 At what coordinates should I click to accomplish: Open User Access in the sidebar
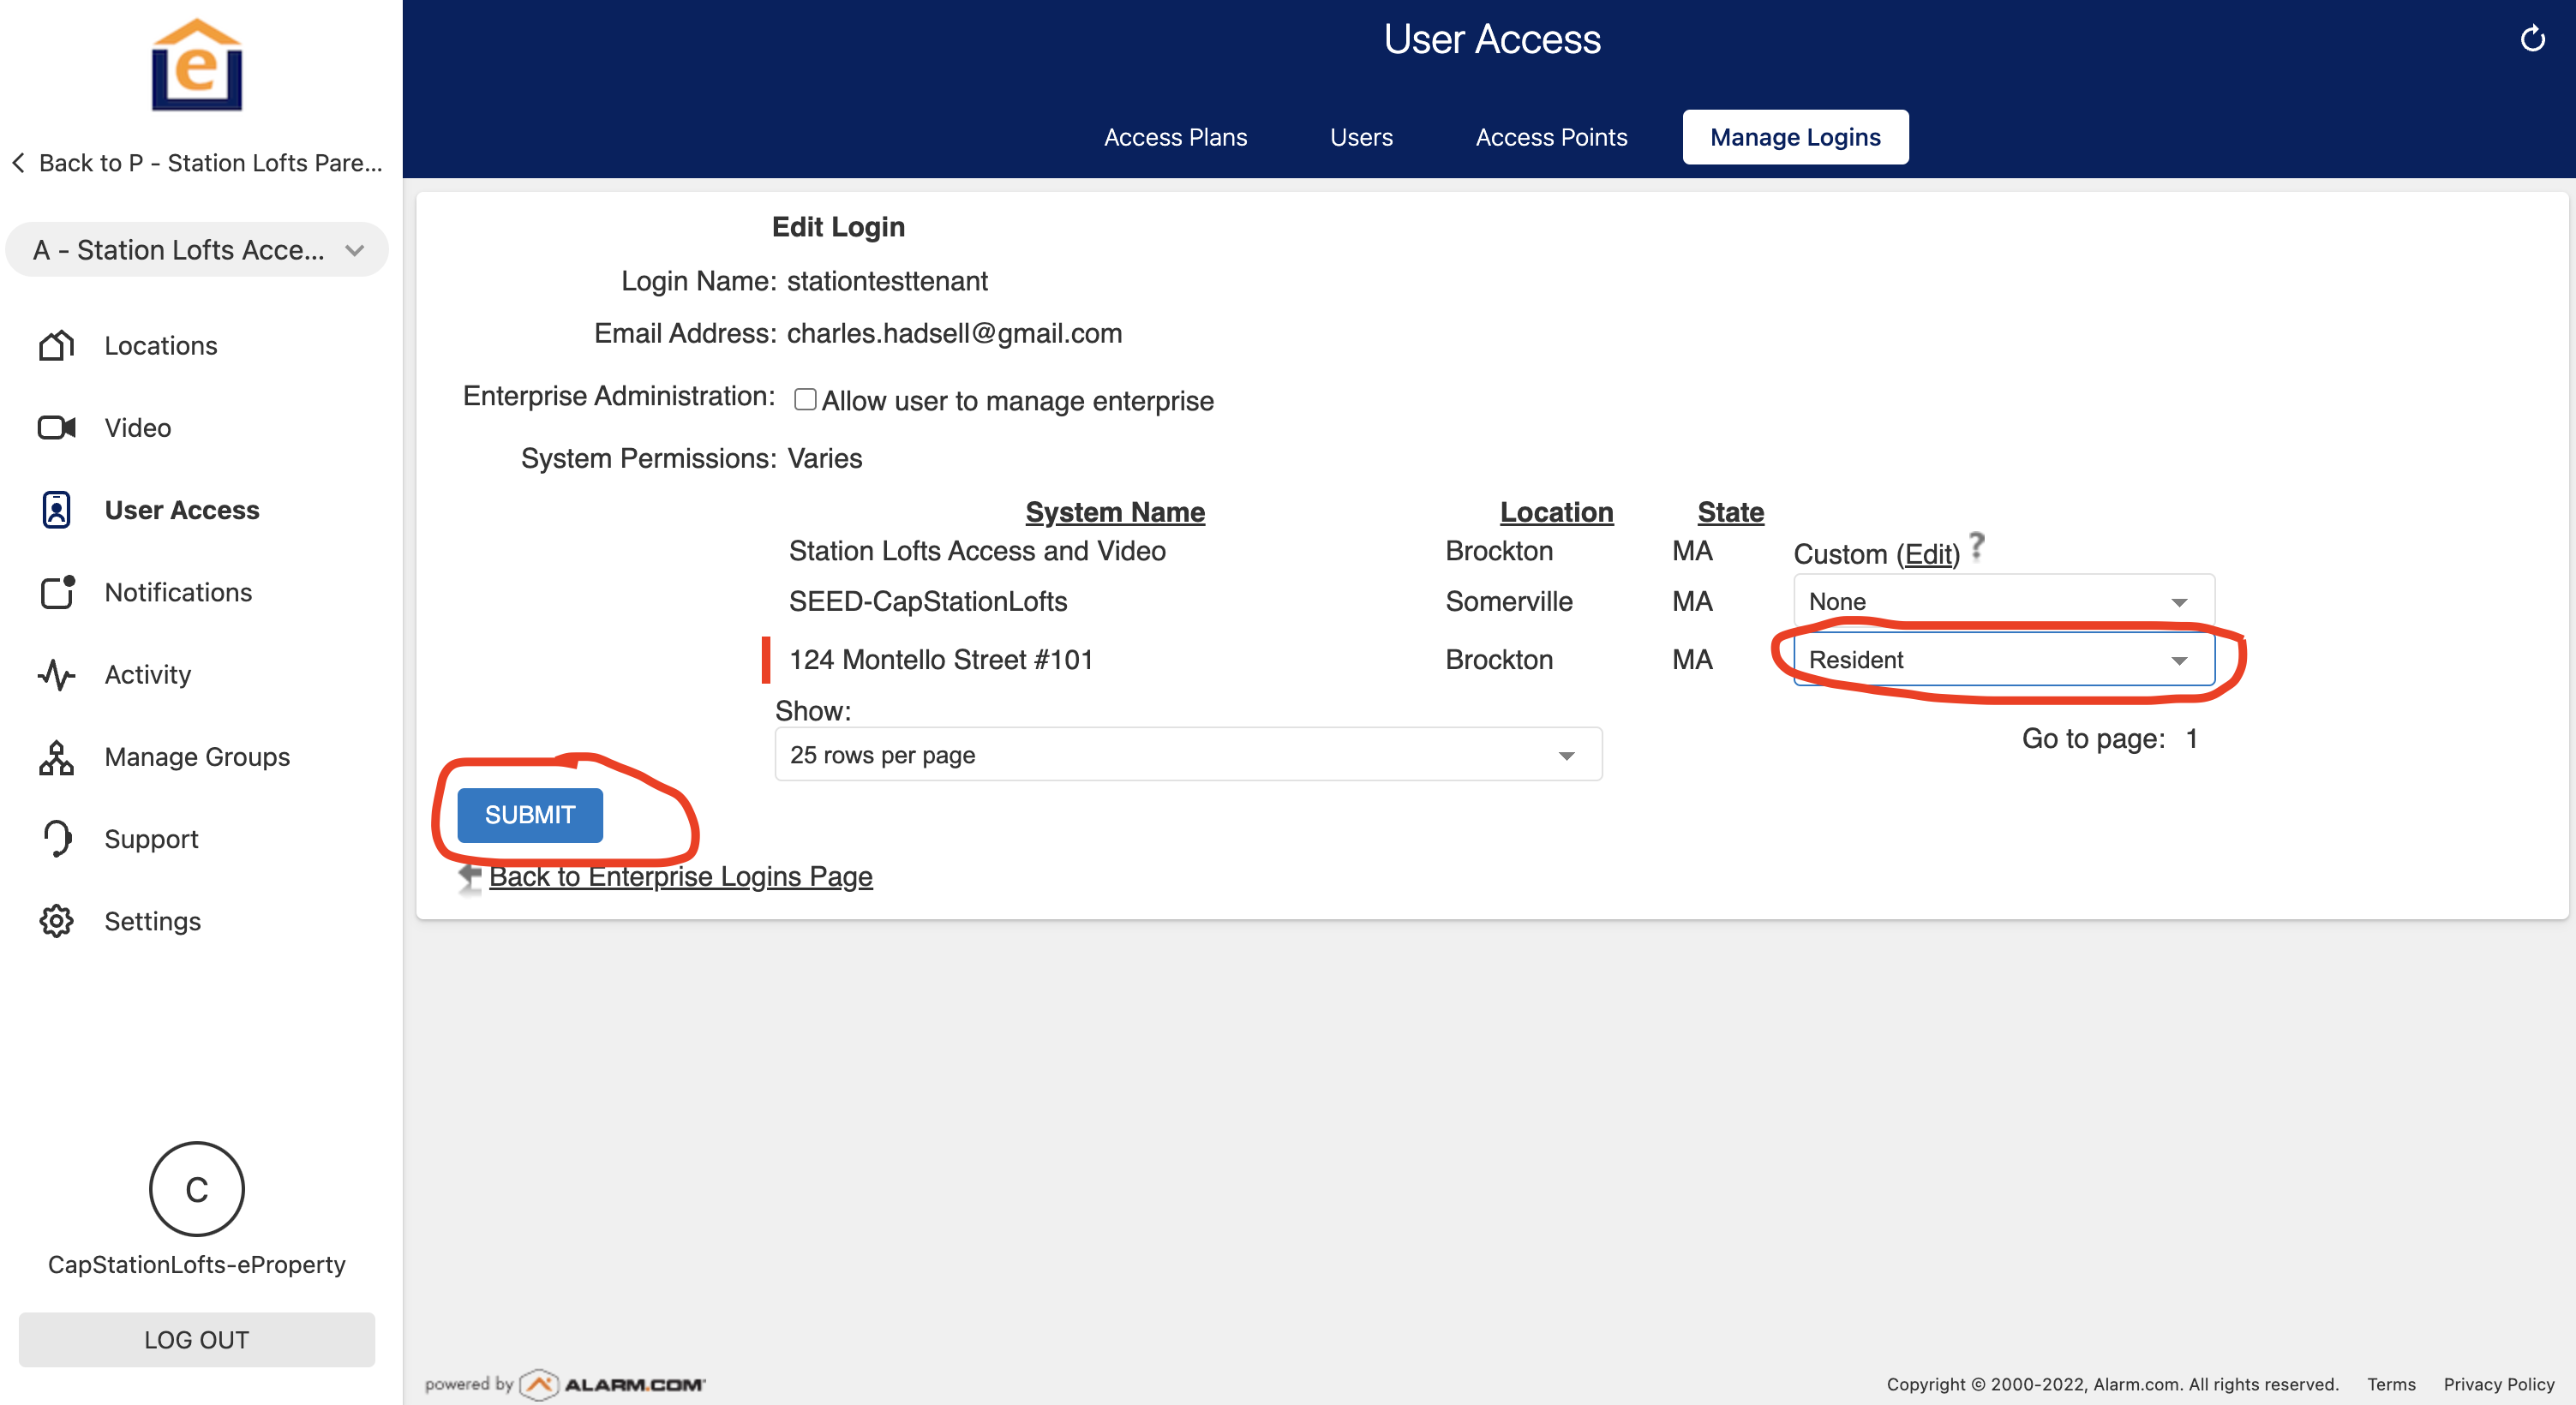pyautogui.click(x=182, y=509)
